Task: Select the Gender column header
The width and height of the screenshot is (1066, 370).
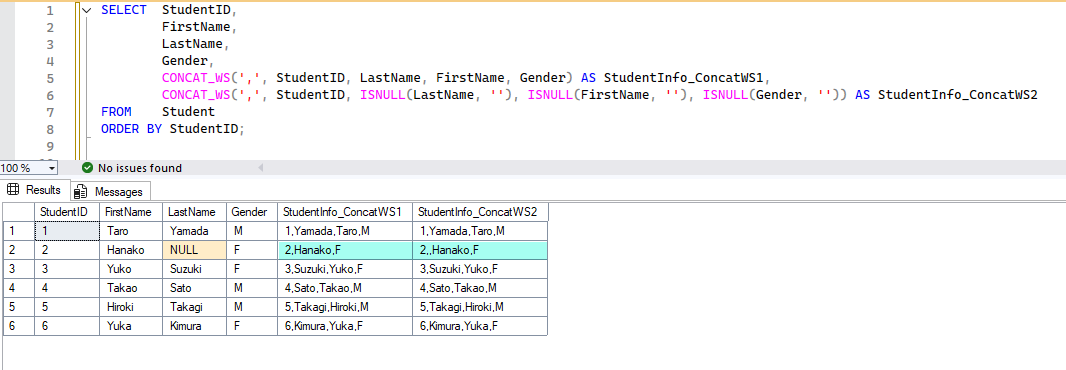Action: point(252,212)
